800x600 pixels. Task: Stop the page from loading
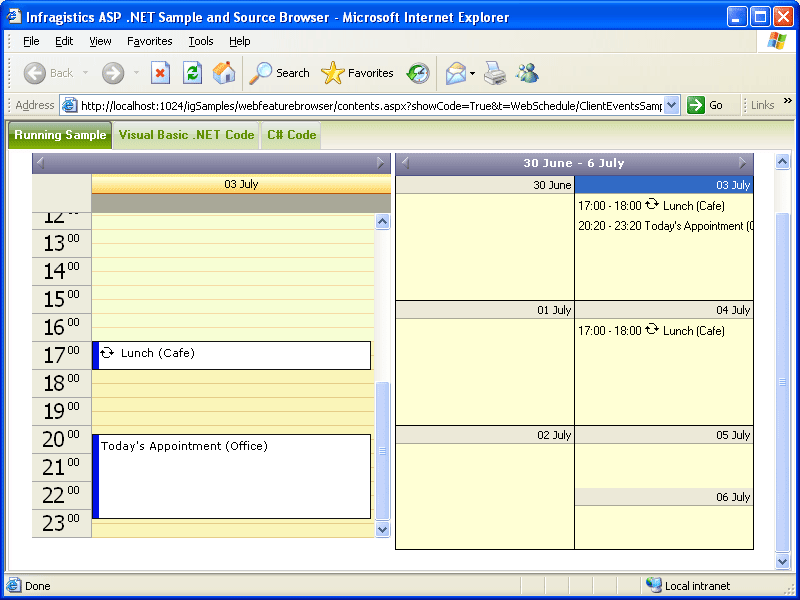(x=161, y=72)
